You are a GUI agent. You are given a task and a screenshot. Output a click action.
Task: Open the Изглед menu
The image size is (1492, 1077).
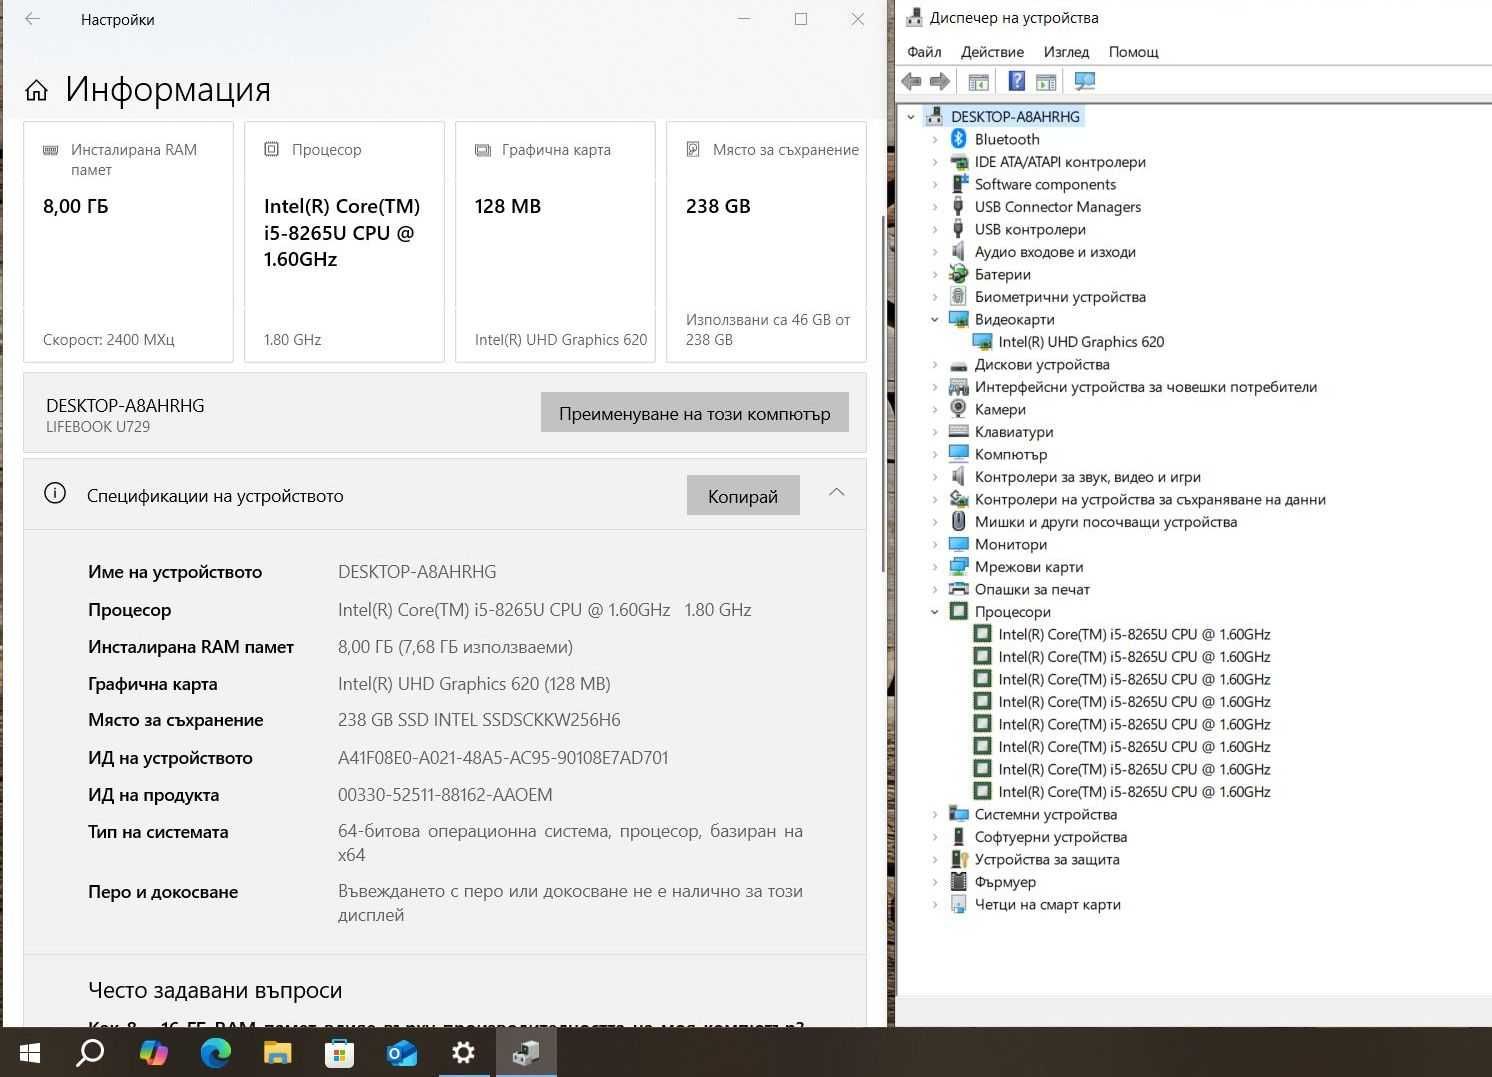coord(1065,52)
